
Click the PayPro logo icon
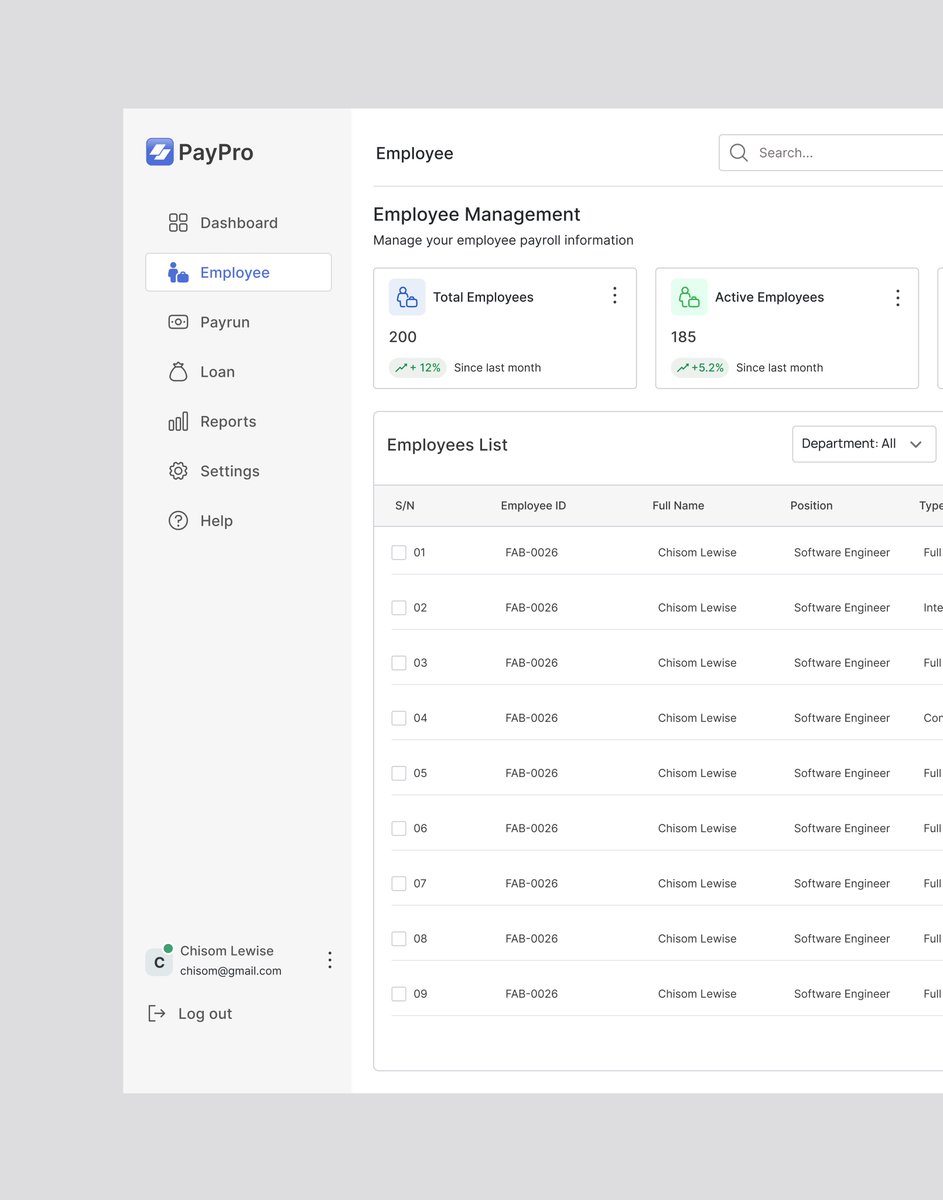coord(160,152)
